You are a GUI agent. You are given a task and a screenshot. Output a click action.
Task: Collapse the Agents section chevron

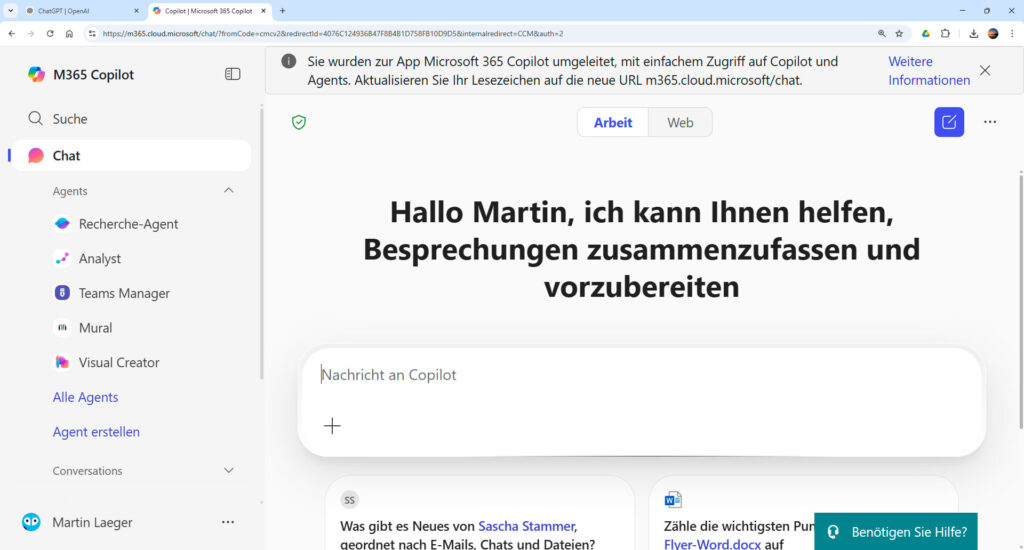(229, 191)
